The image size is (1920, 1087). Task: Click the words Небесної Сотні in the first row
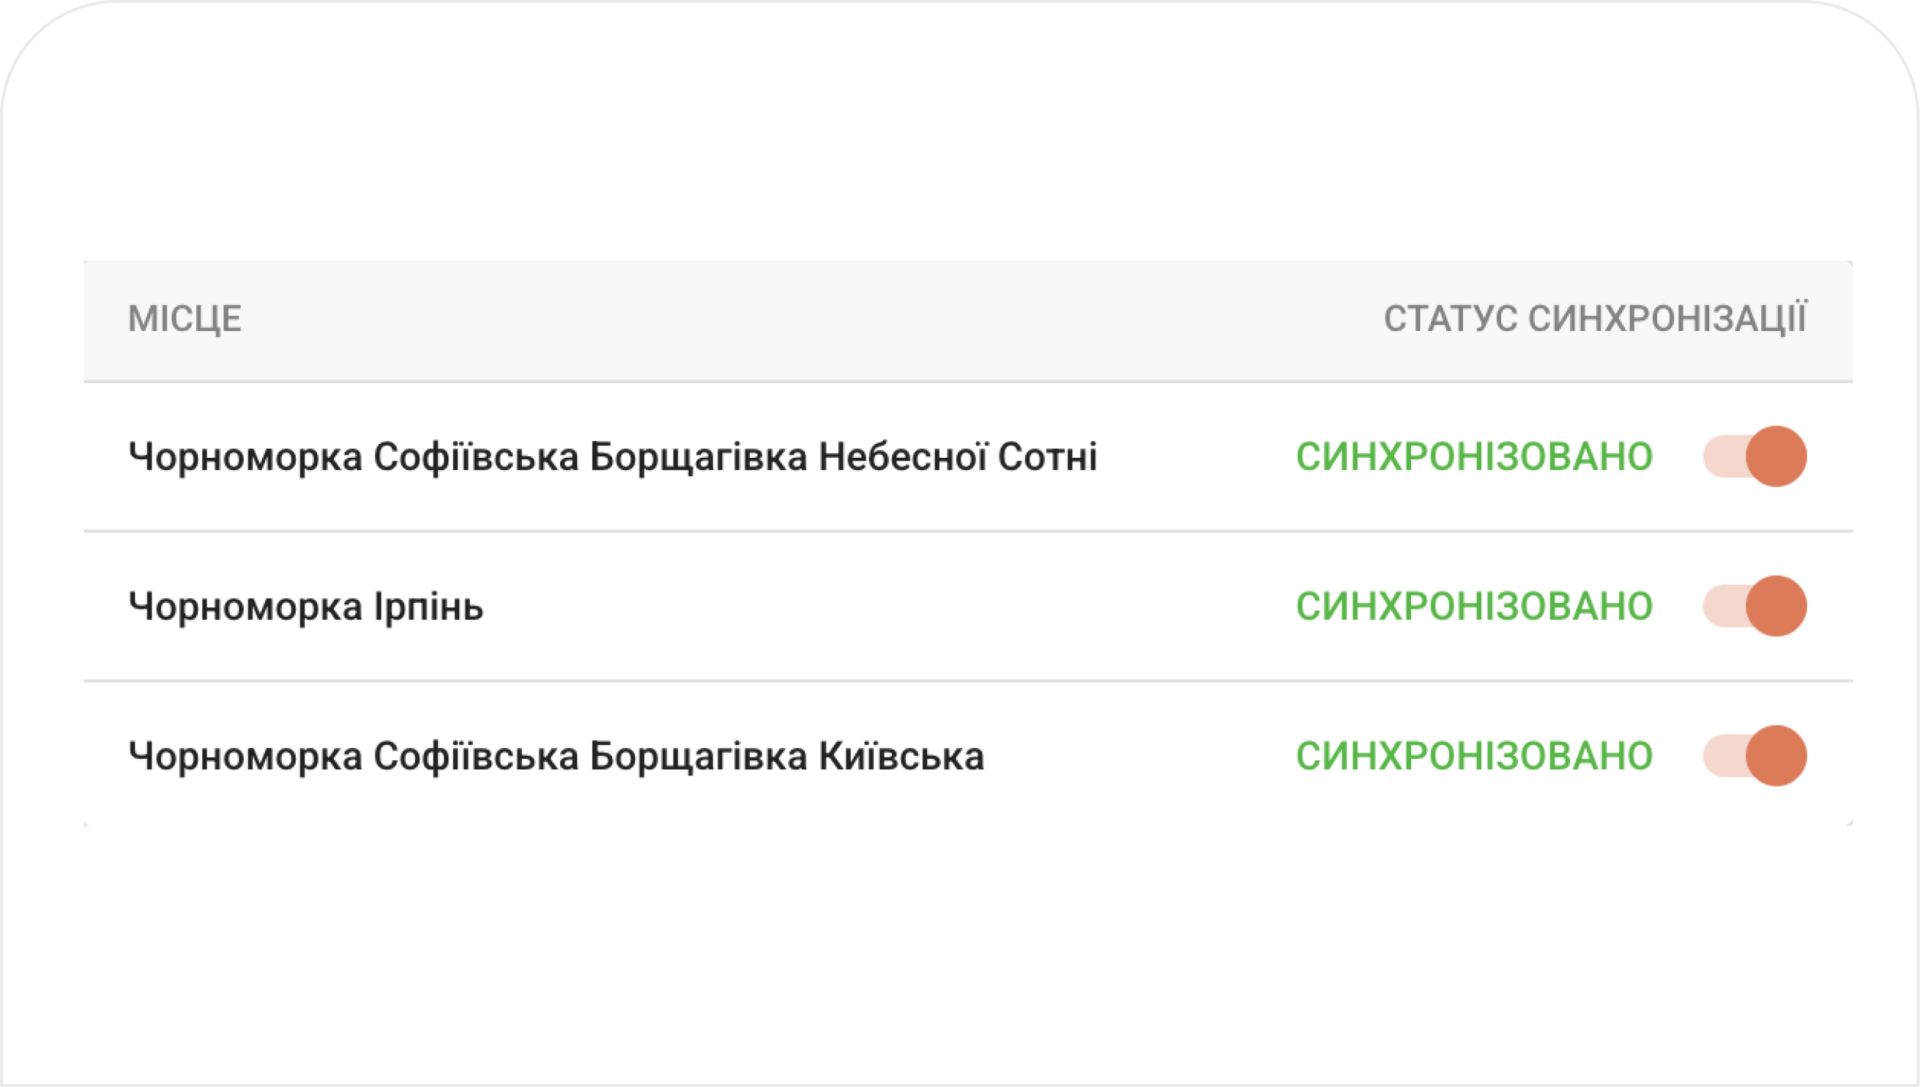coord(958,457)
